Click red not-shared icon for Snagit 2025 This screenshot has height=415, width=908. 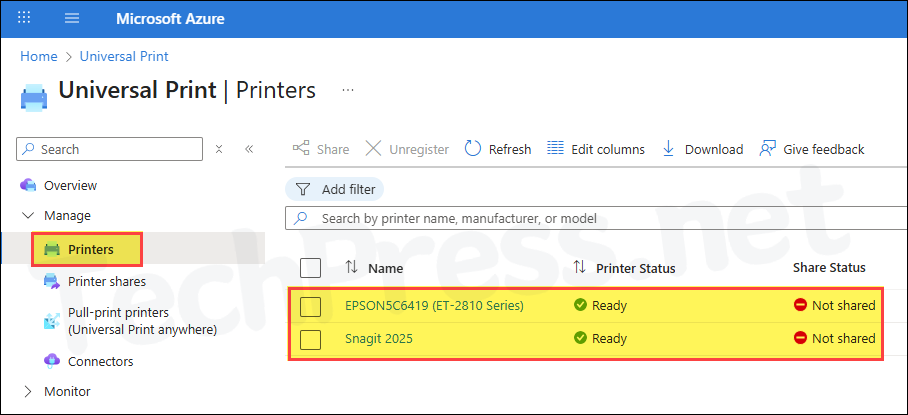[x=800, y=338]
